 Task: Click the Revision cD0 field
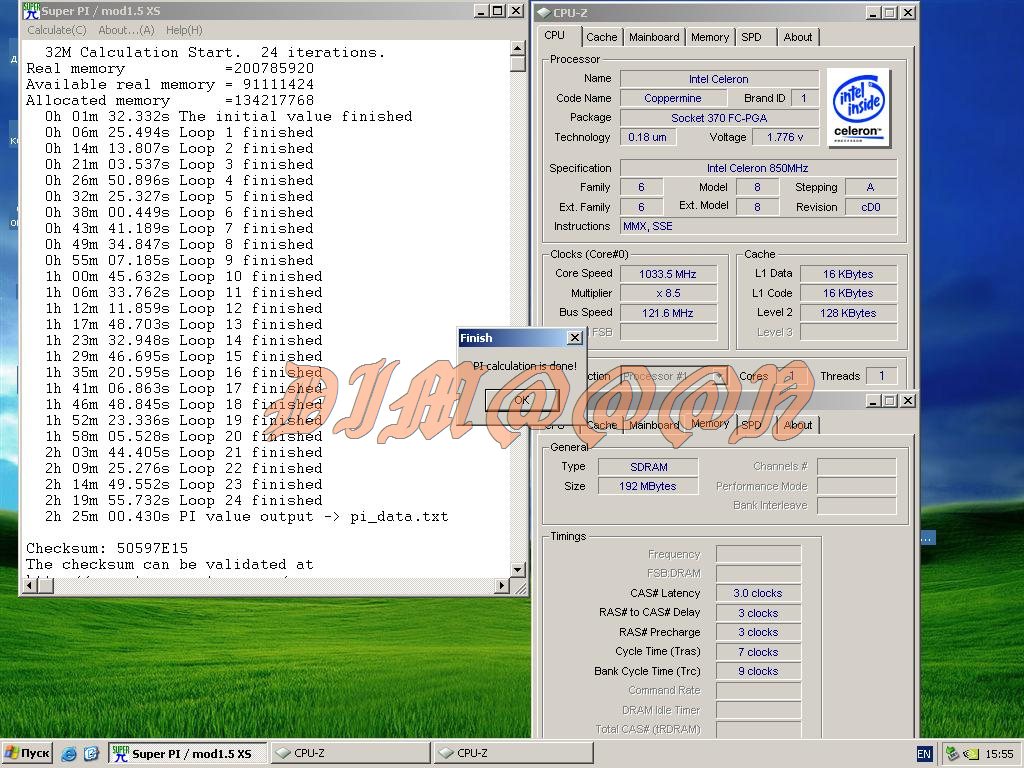871,207
